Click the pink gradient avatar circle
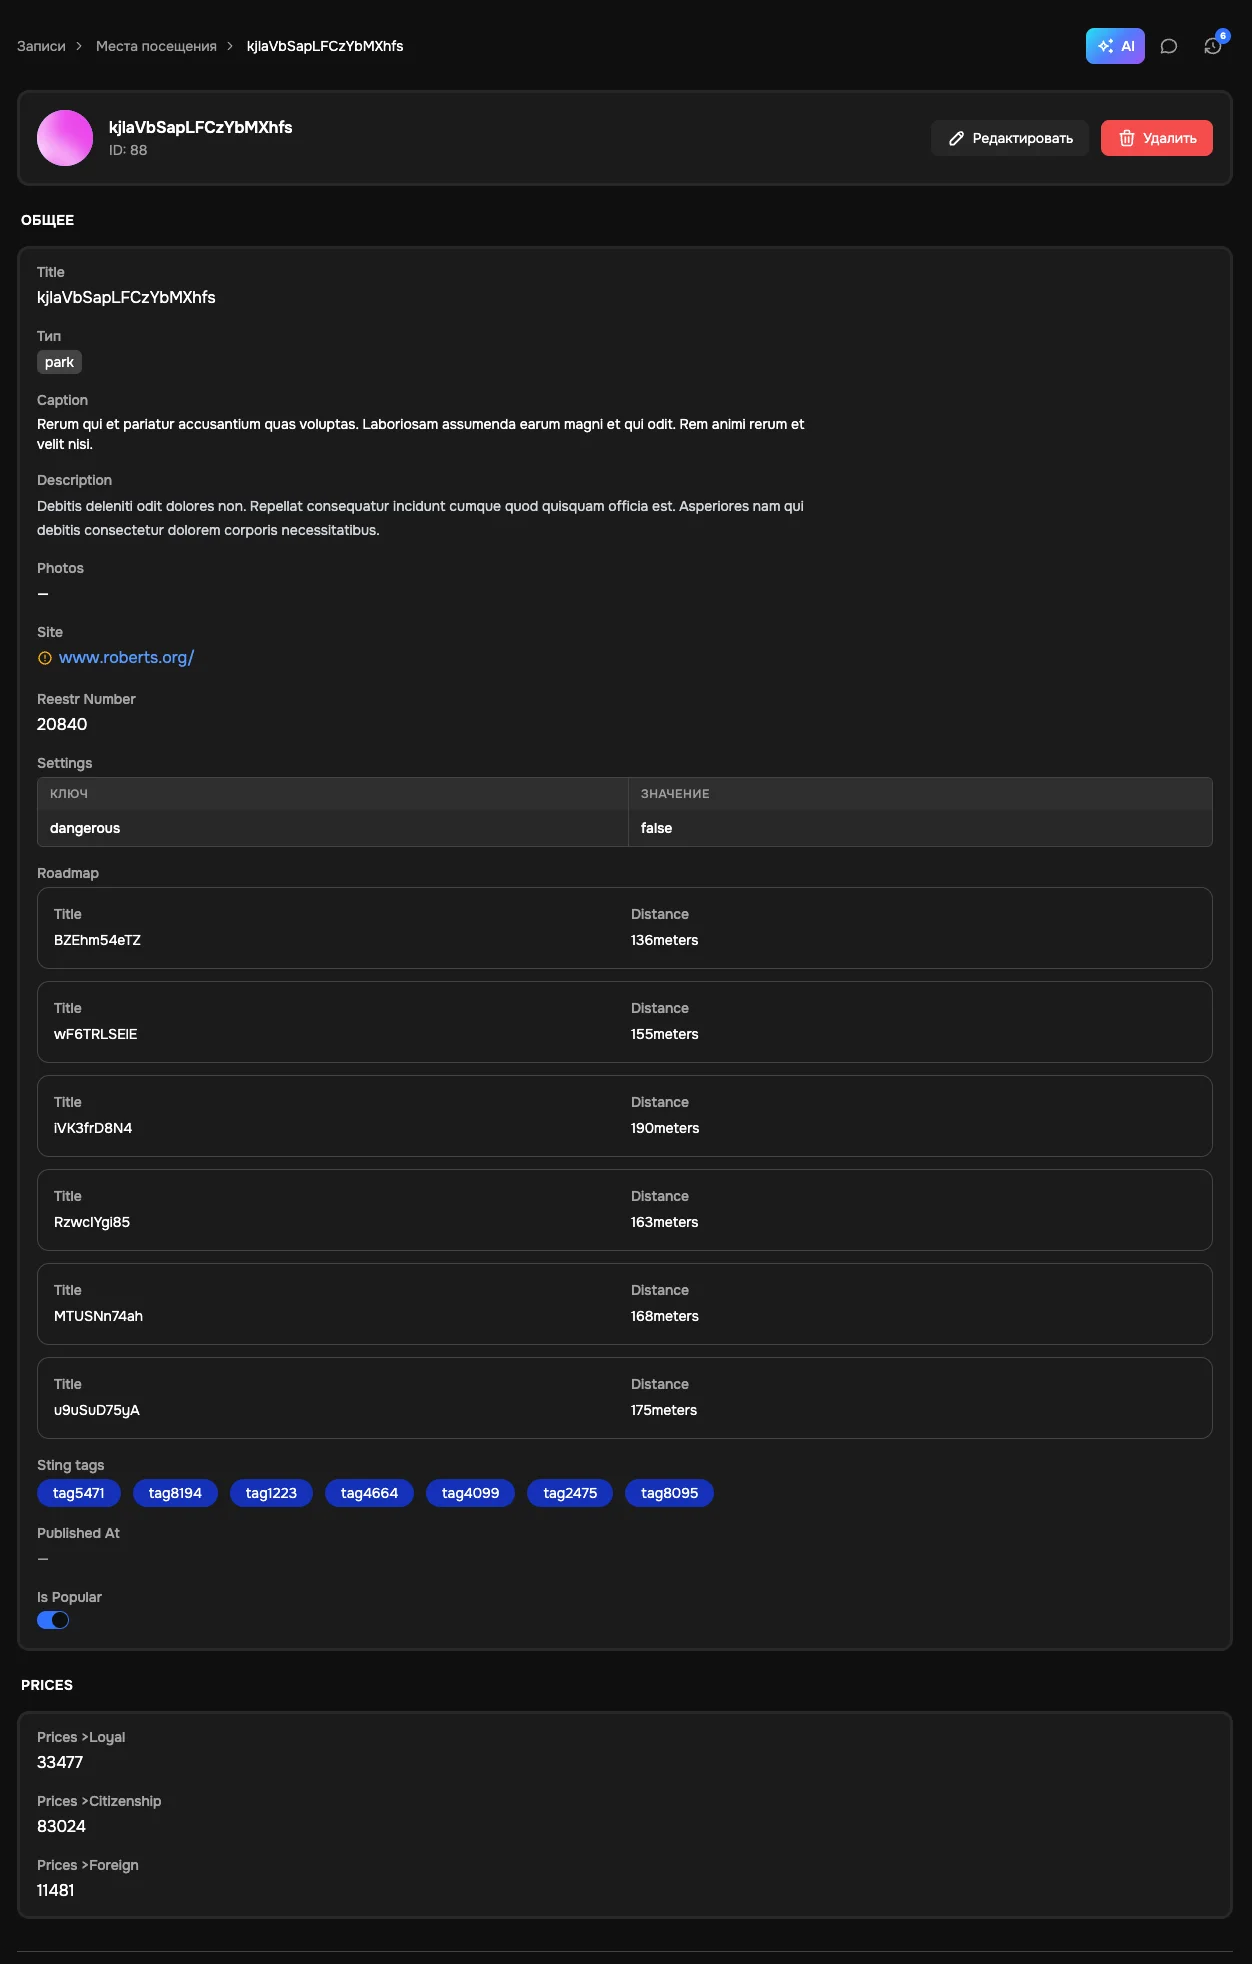Viewport: 1252px width, 1964px height. (65, 138)
